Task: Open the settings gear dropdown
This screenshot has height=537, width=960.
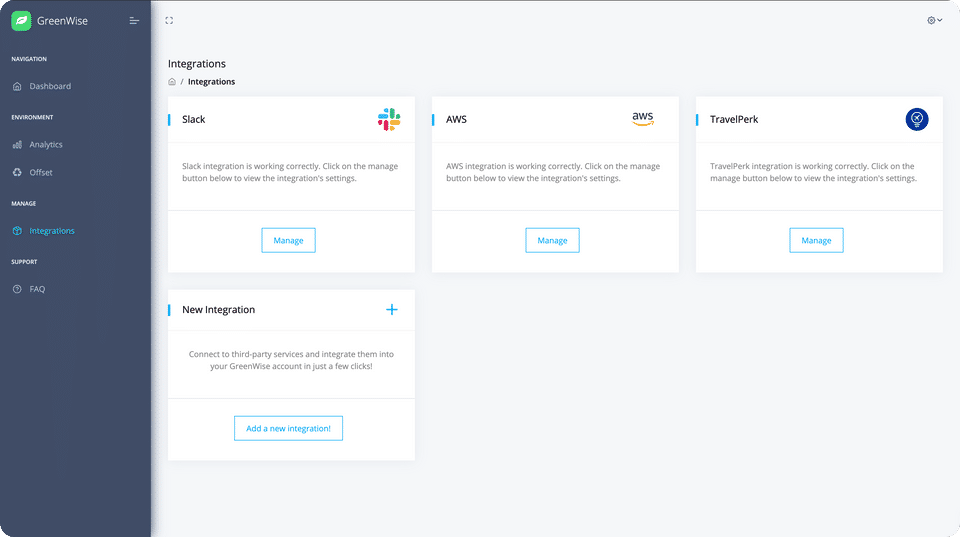Action: (934, 20)
